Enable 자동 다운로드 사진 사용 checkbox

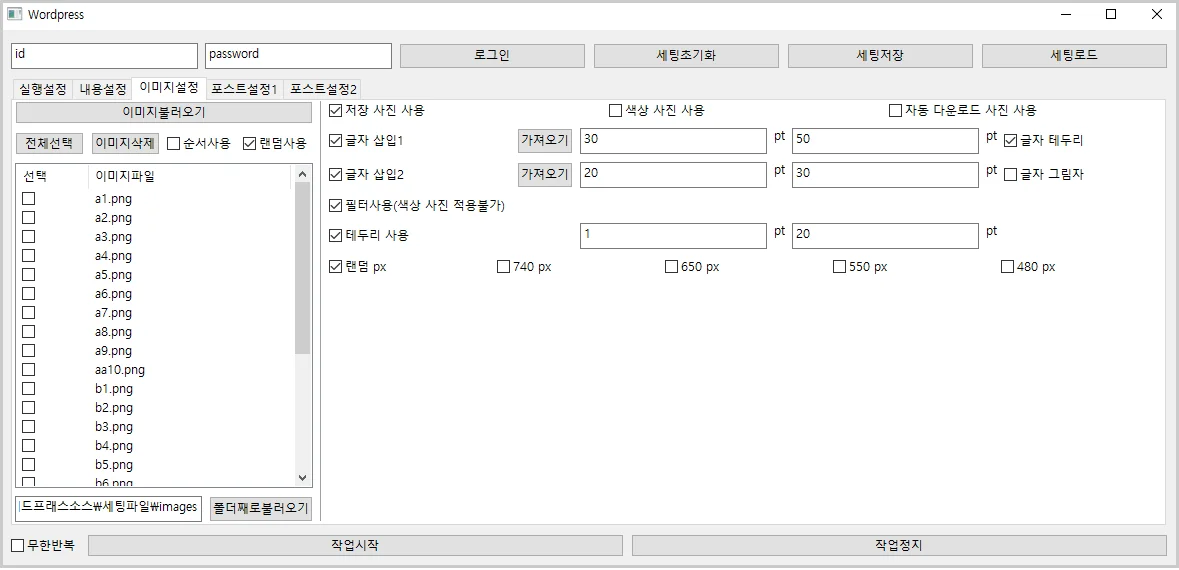click(x=896, y=111)
